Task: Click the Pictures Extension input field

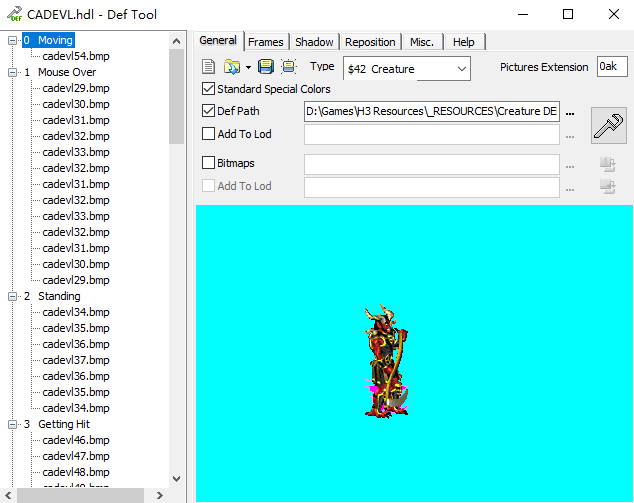Action: click(612, 67)
